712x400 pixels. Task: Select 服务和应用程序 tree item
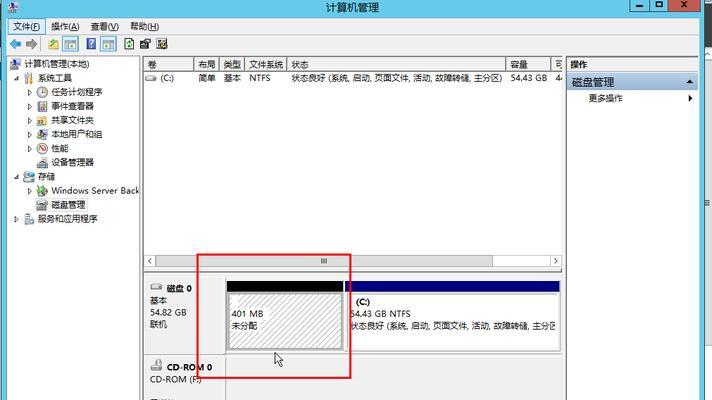click(67, 219)
